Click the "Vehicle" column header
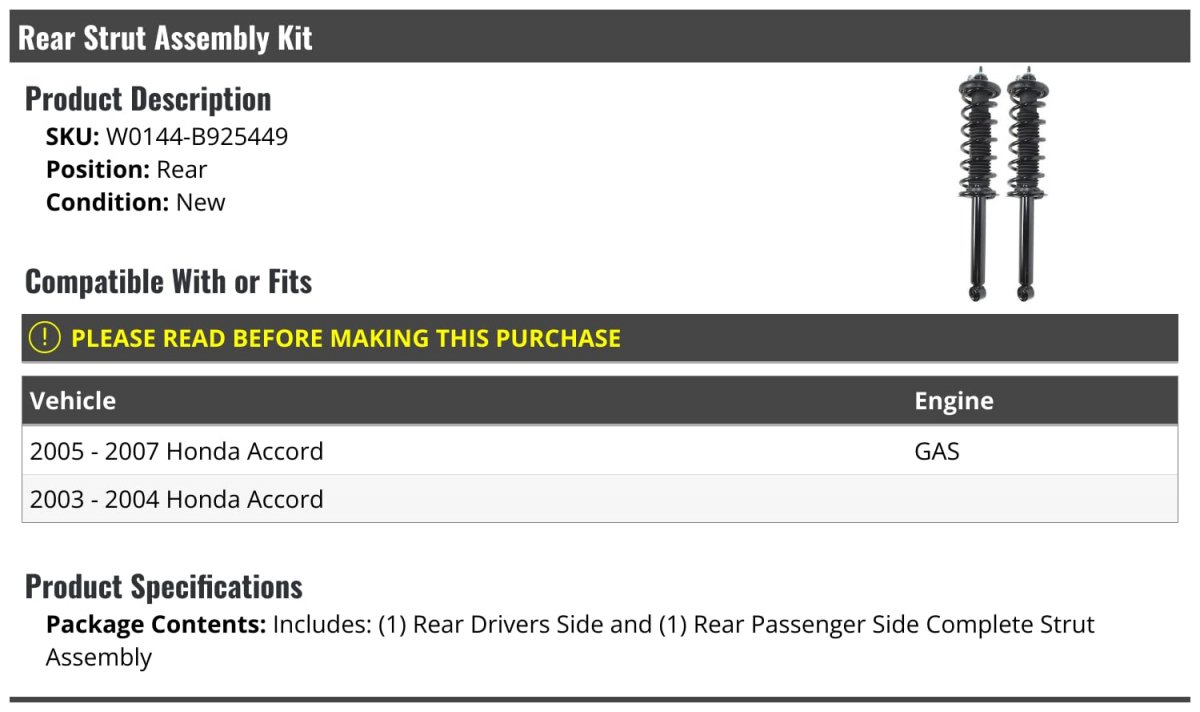This screenshot has width=1200, height=712. point(73,401)
